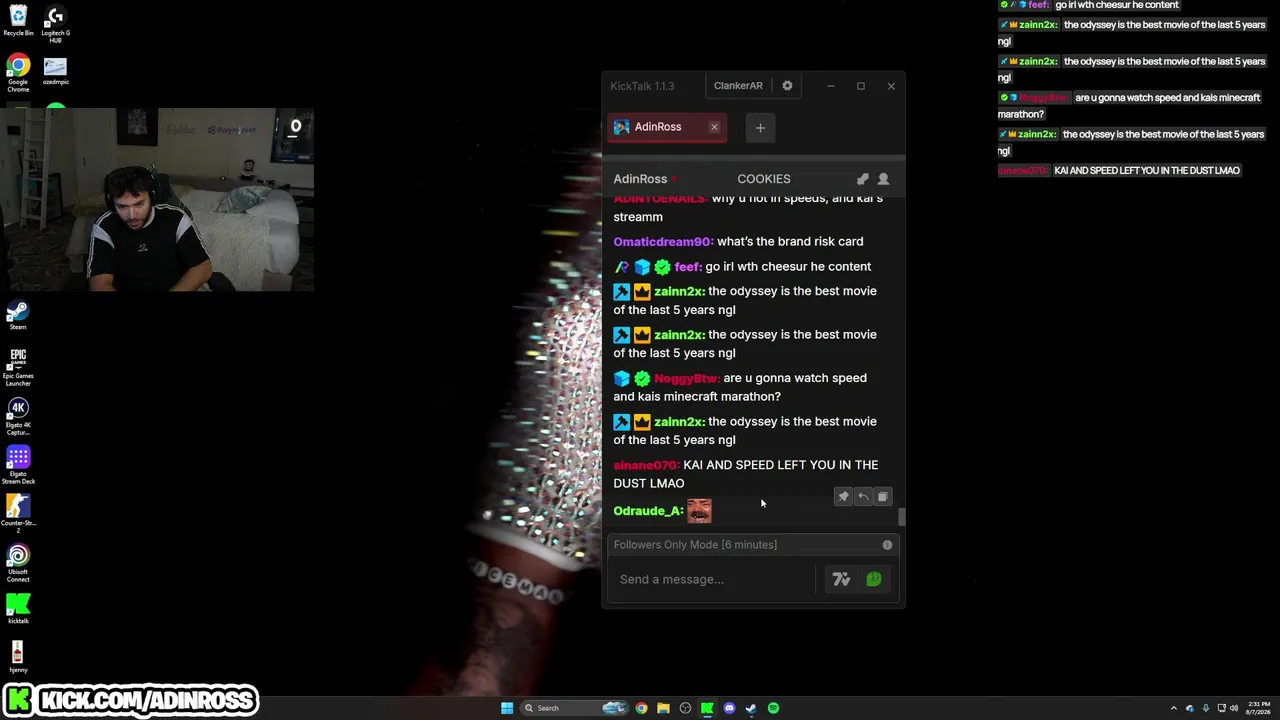Viewport: 1280px width, 720px height.
Task: Open Discord from the taskbar
Action: point(729,708)
